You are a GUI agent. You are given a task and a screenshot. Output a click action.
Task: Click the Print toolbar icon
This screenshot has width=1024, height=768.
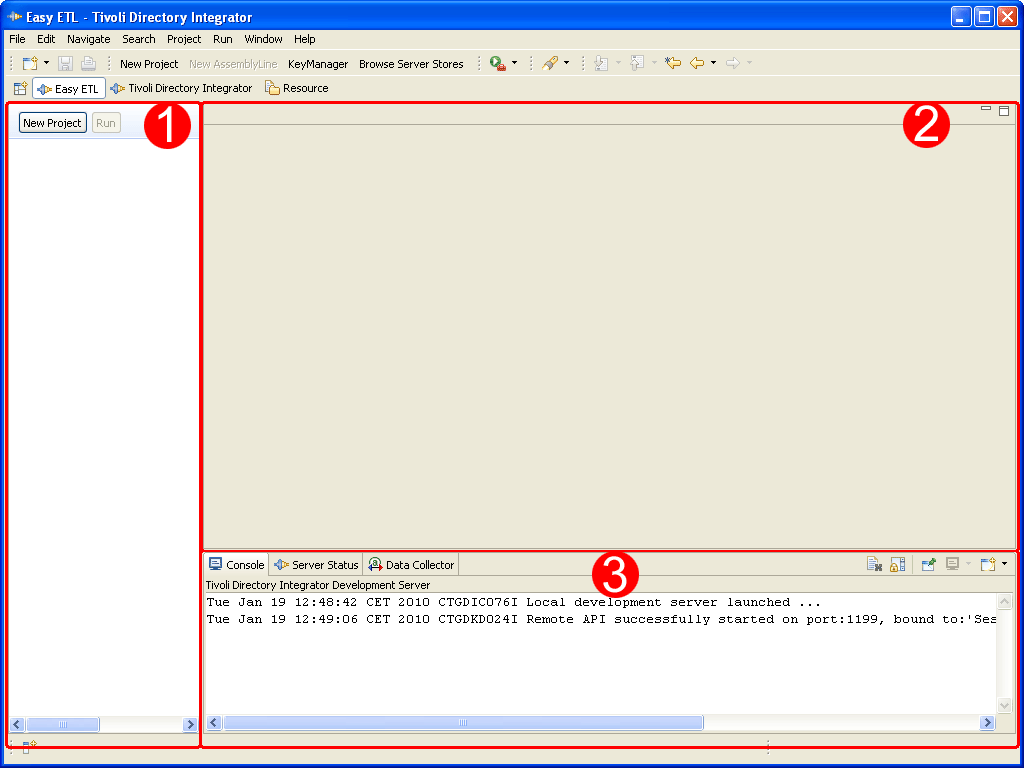(89, 63)
